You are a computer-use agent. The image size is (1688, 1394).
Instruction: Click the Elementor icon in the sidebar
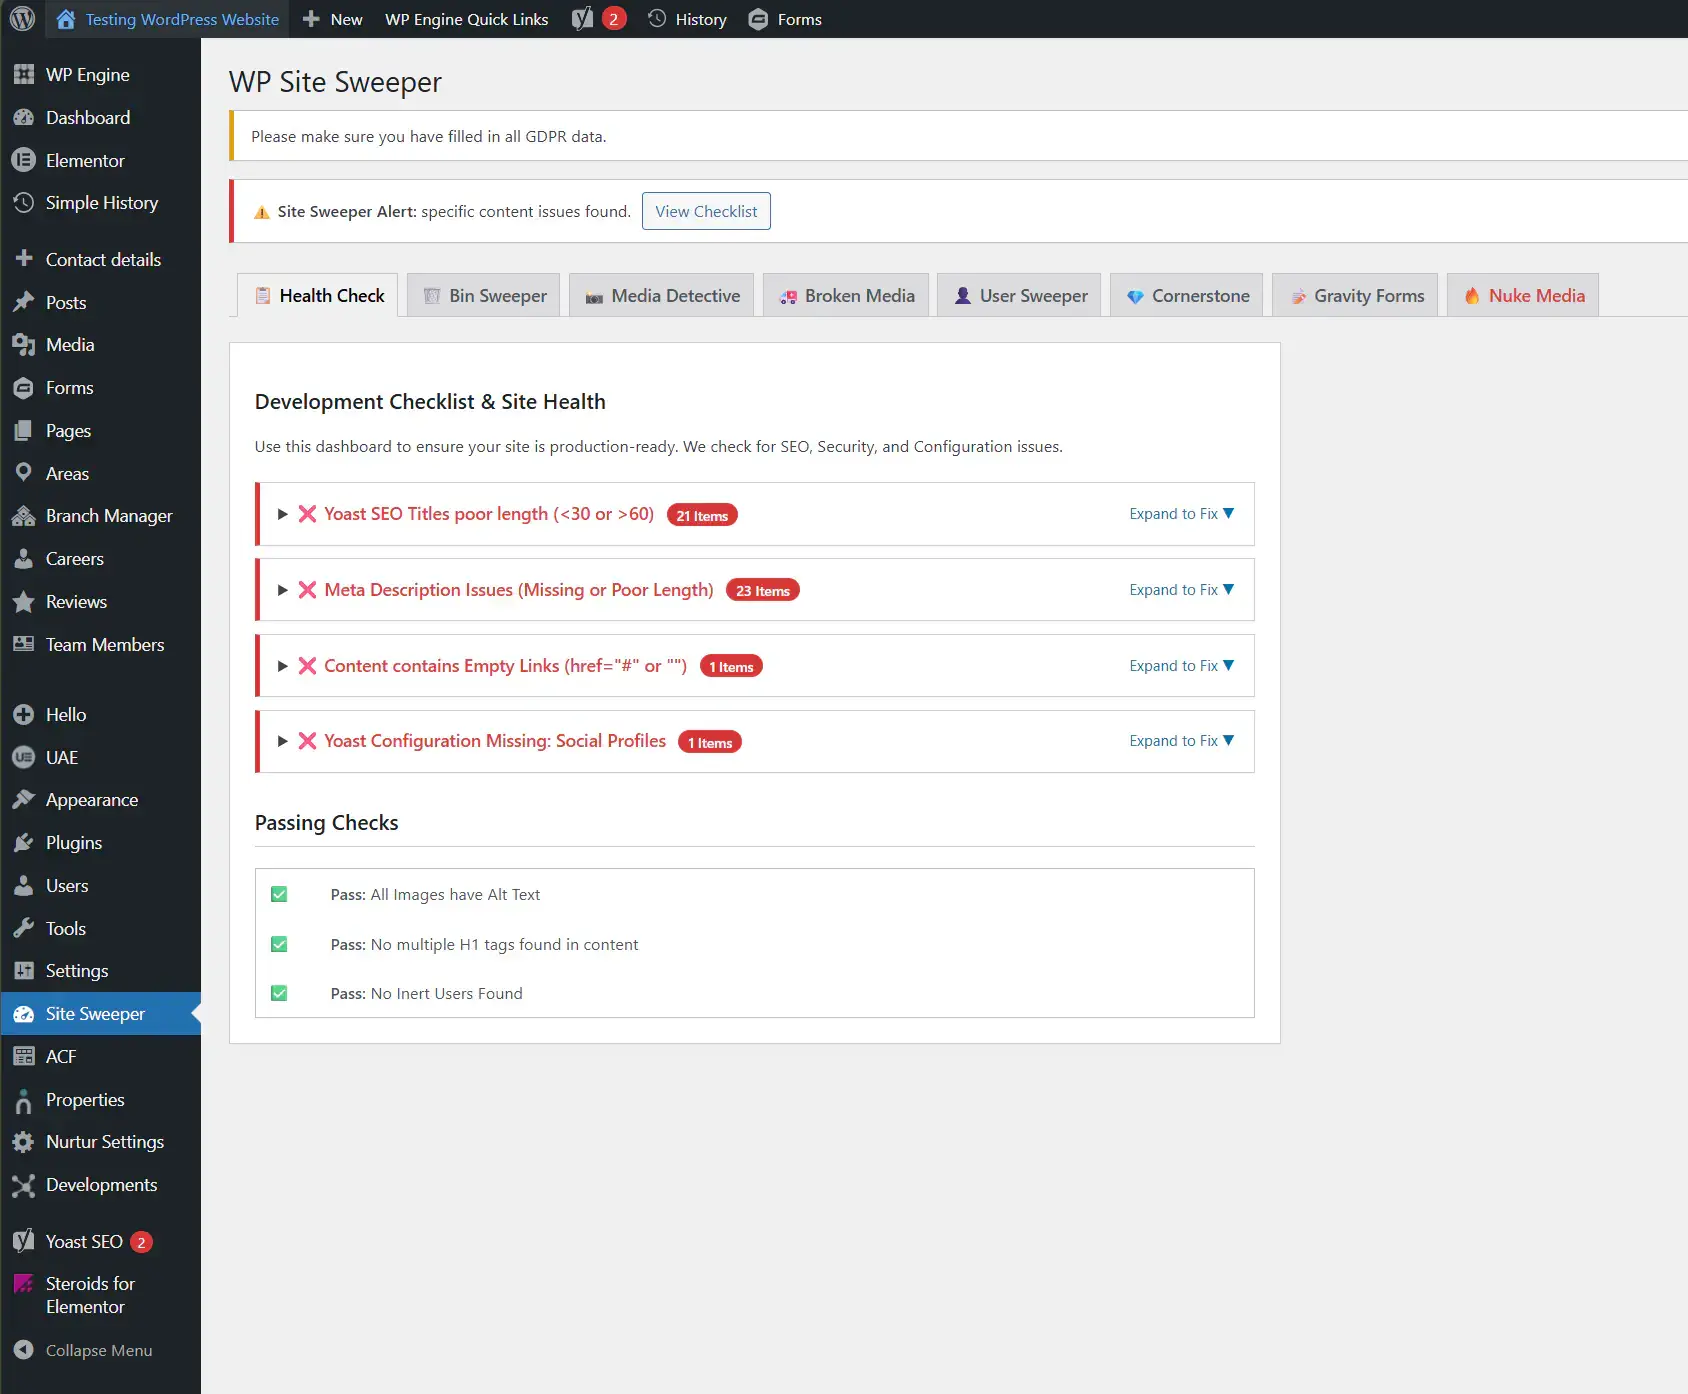coord(24,160)
